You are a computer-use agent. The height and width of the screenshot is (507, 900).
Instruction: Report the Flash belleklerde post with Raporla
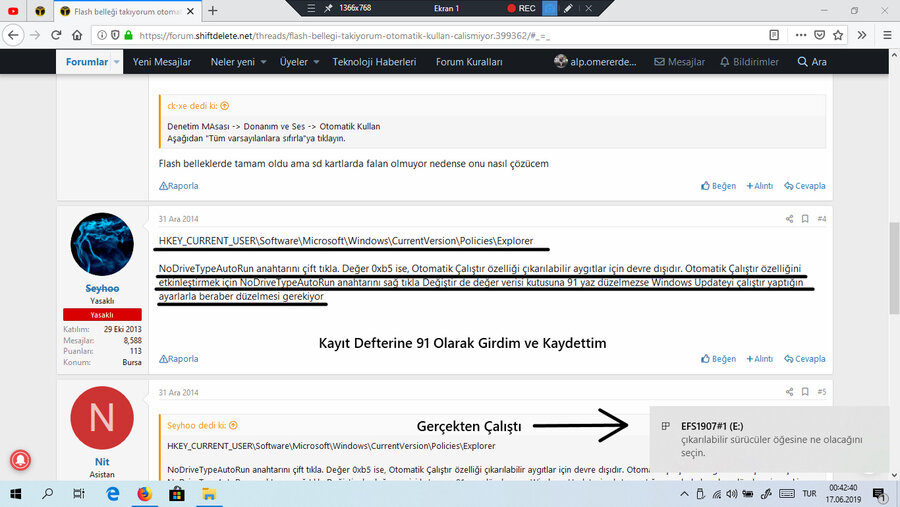click(x=179, y=185)
